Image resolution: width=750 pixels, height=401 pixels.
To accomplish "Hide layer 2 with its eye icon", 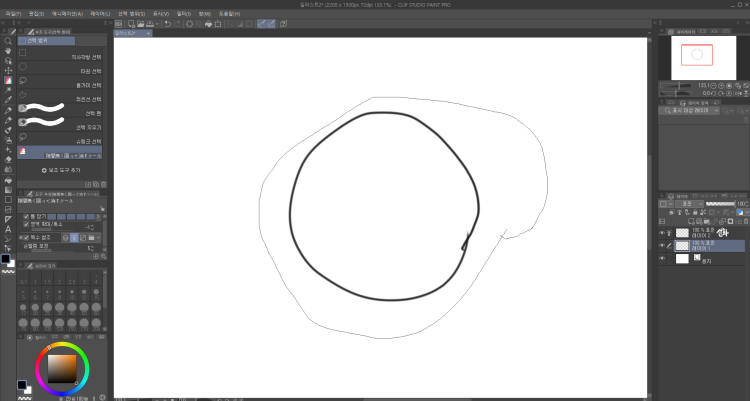I will pos(662,233).
